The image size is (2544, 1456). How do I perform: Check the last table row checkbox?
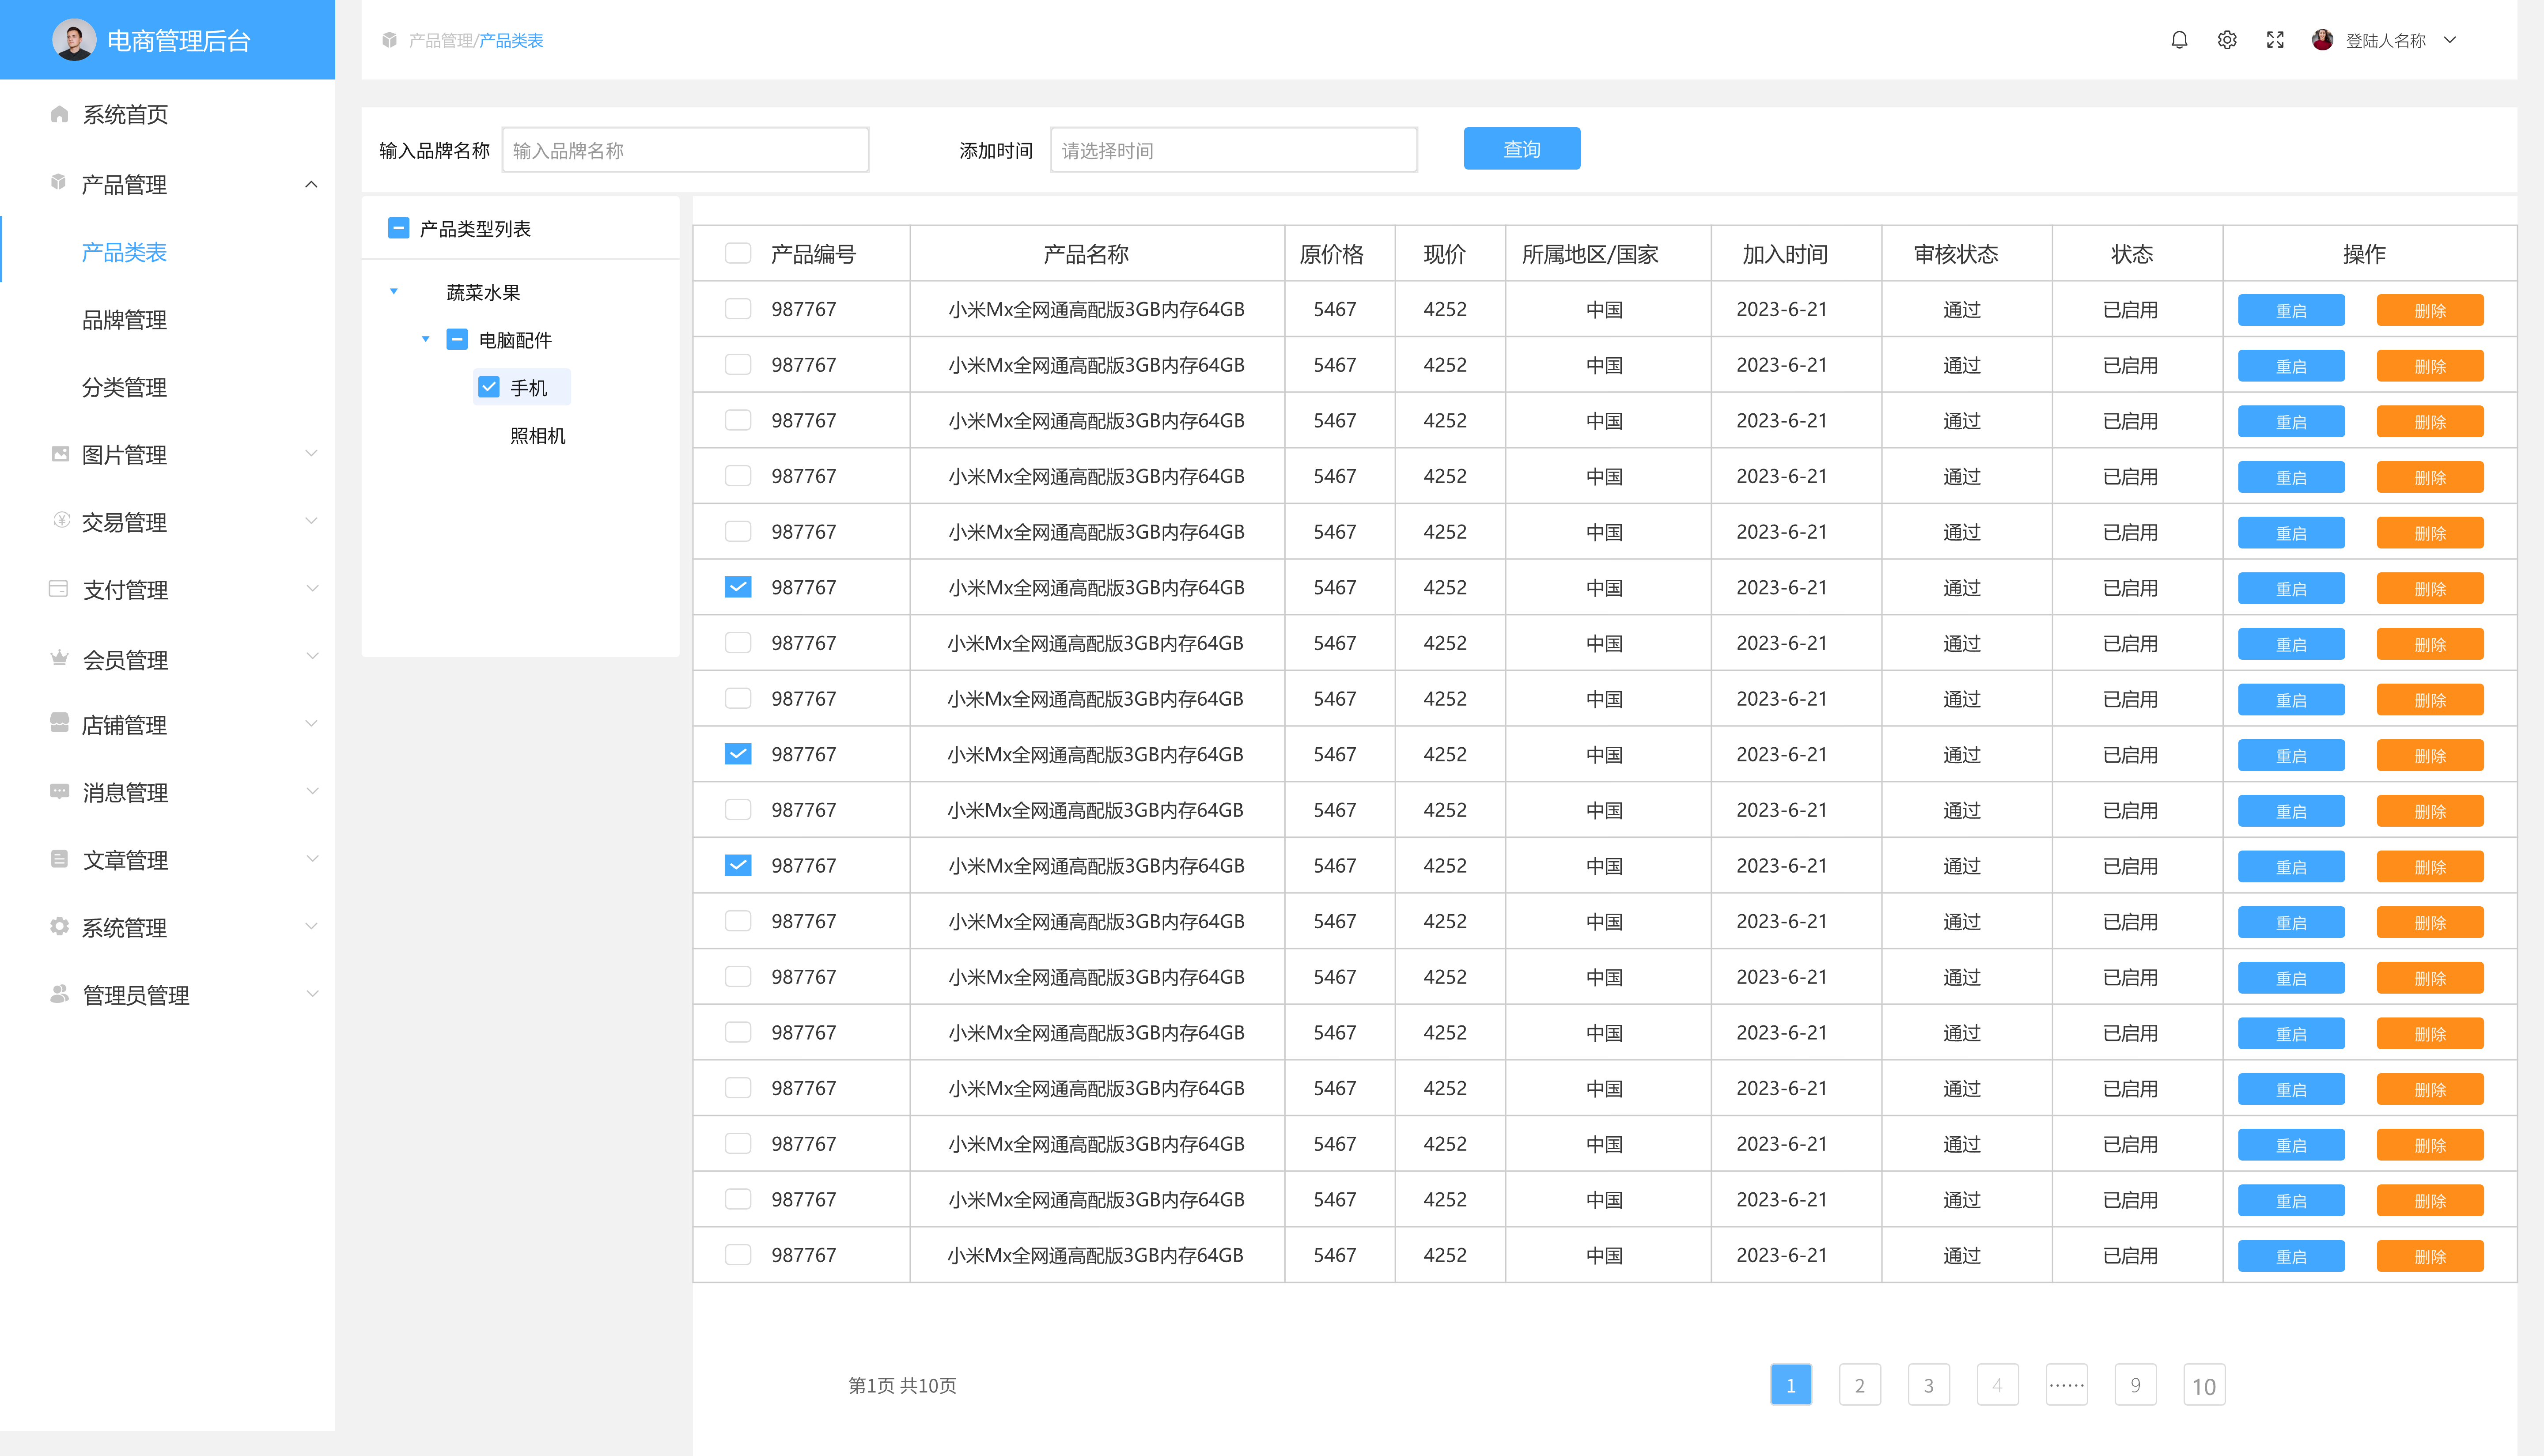[738, 1254]
